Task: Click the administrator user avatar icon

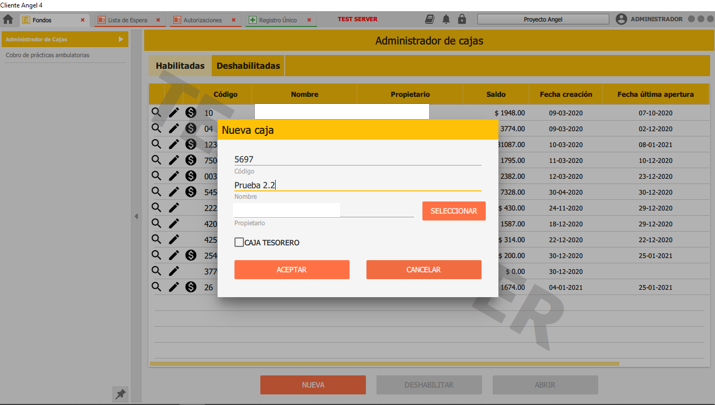Action: (x=621, y=19)
